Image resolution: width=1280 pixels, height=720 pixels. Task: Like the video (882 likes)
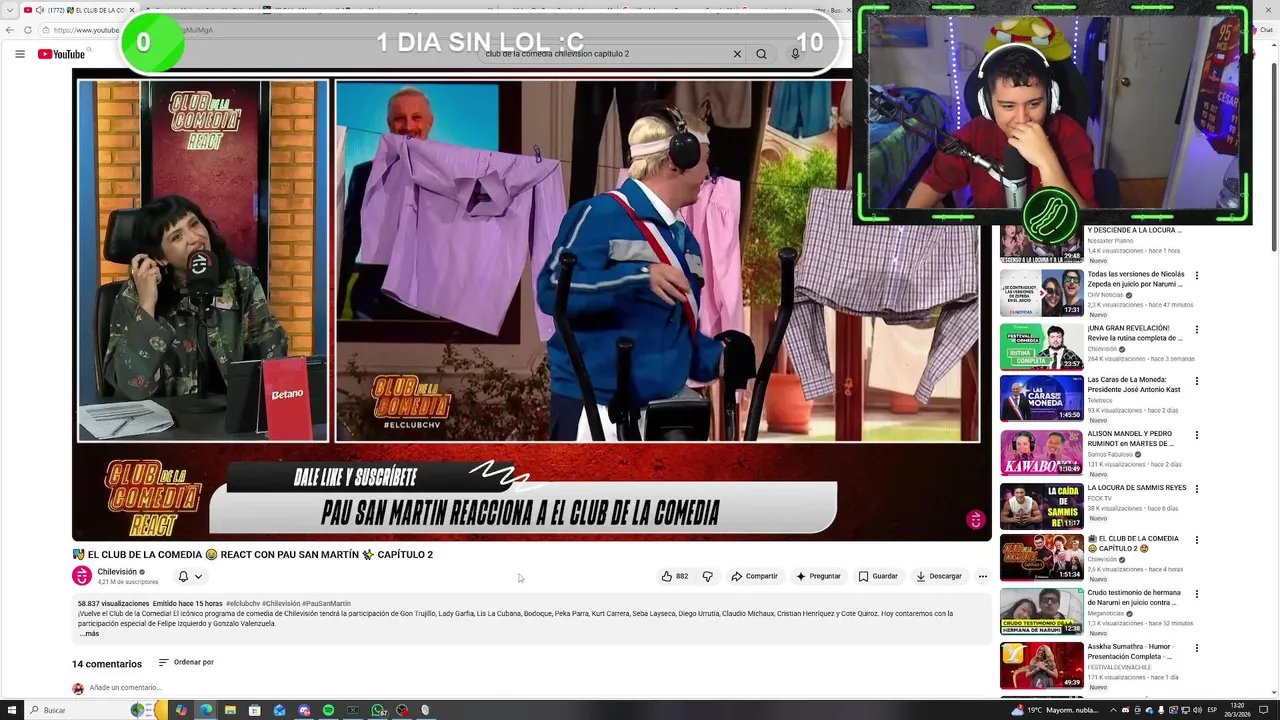674,576
